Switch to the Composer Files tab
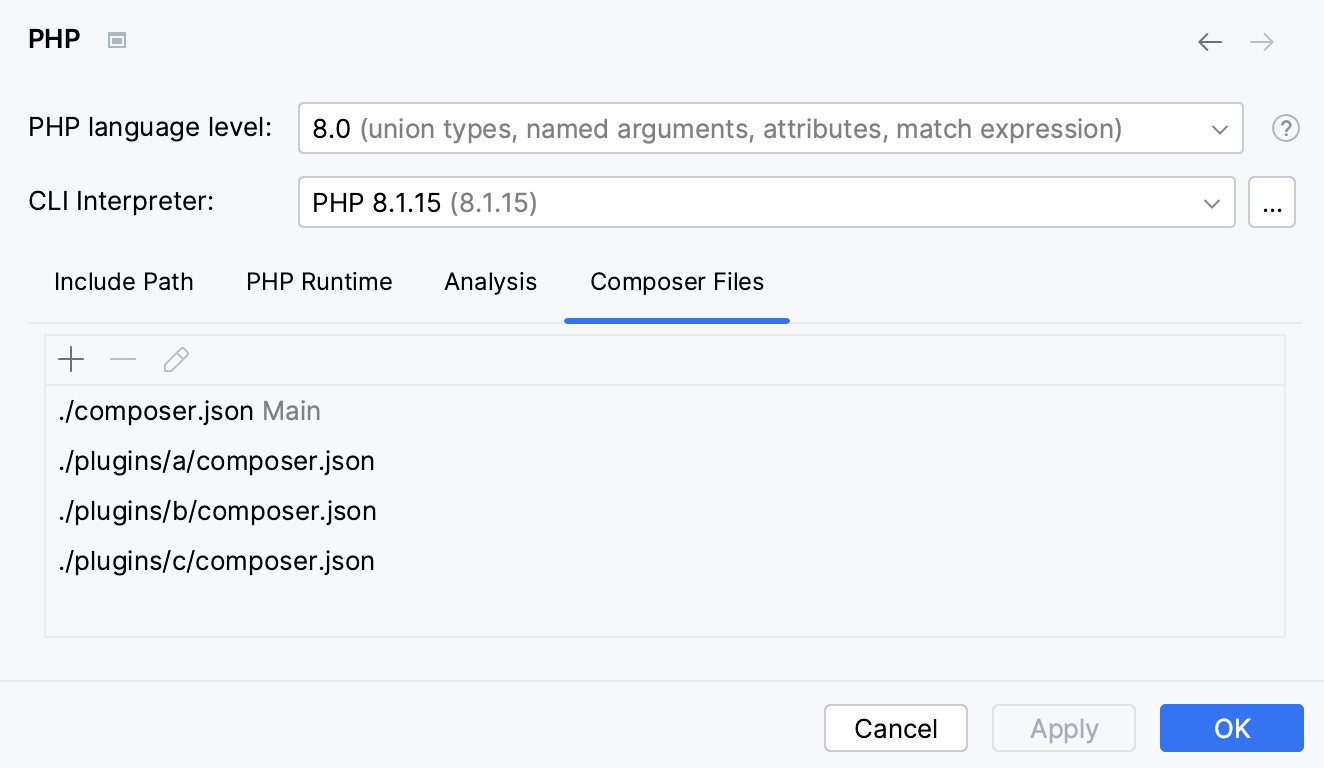Viewport: 1324px width, 768px height. tap(677, 282)
